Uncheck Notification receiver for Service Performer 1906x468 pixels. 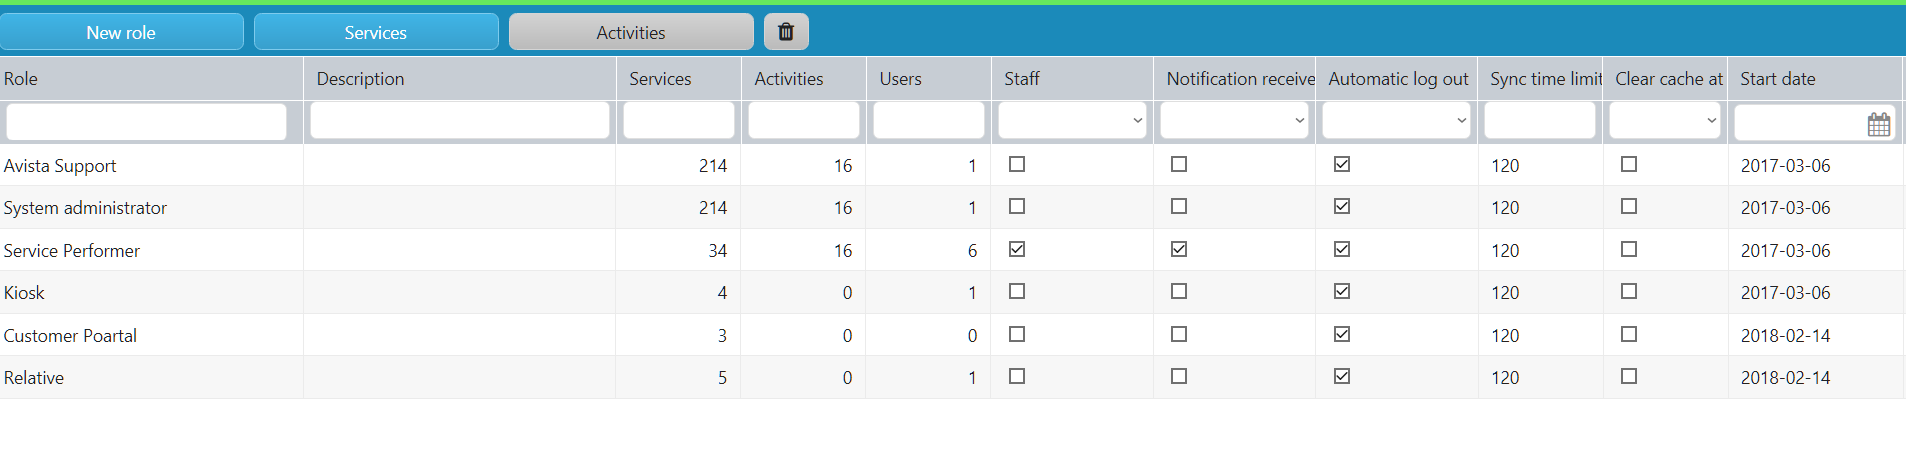tap(1179, 249)
